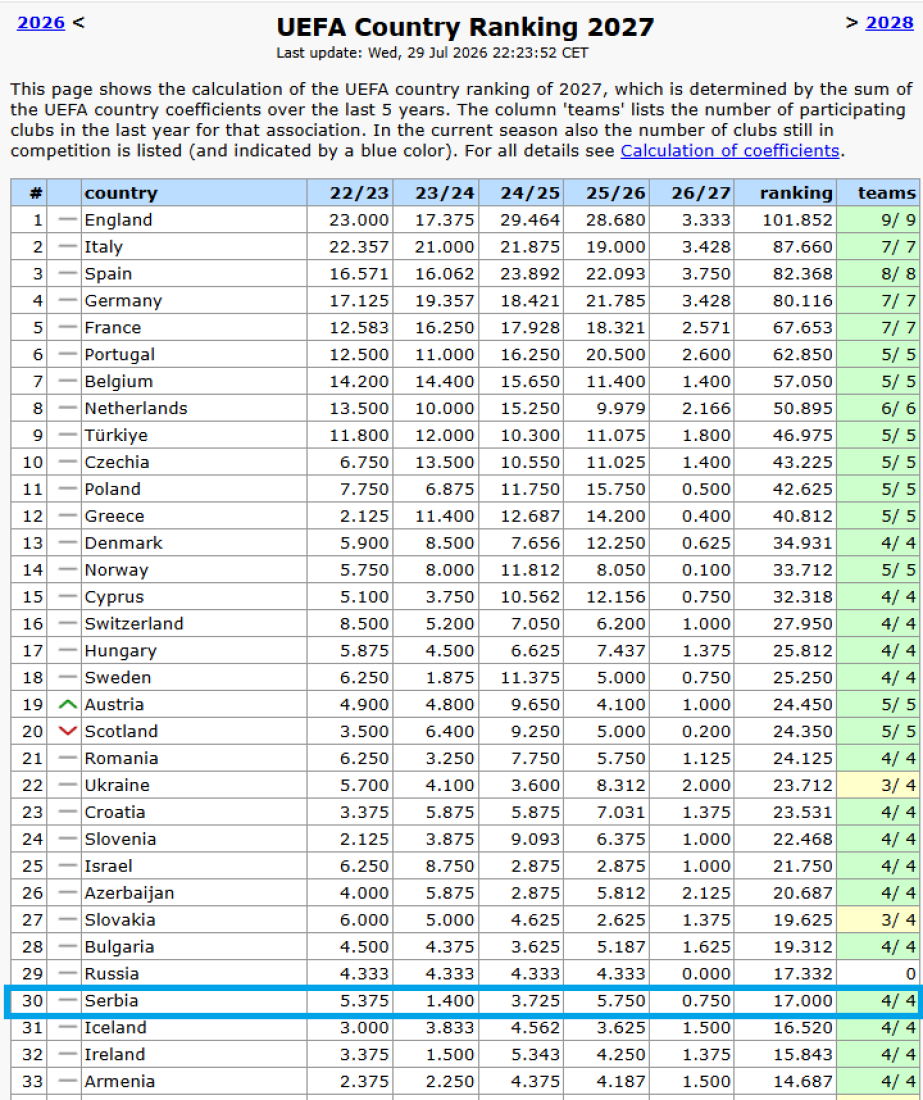Click Slovakia's yellow 3/4 teams cell

tap(878, 920)
